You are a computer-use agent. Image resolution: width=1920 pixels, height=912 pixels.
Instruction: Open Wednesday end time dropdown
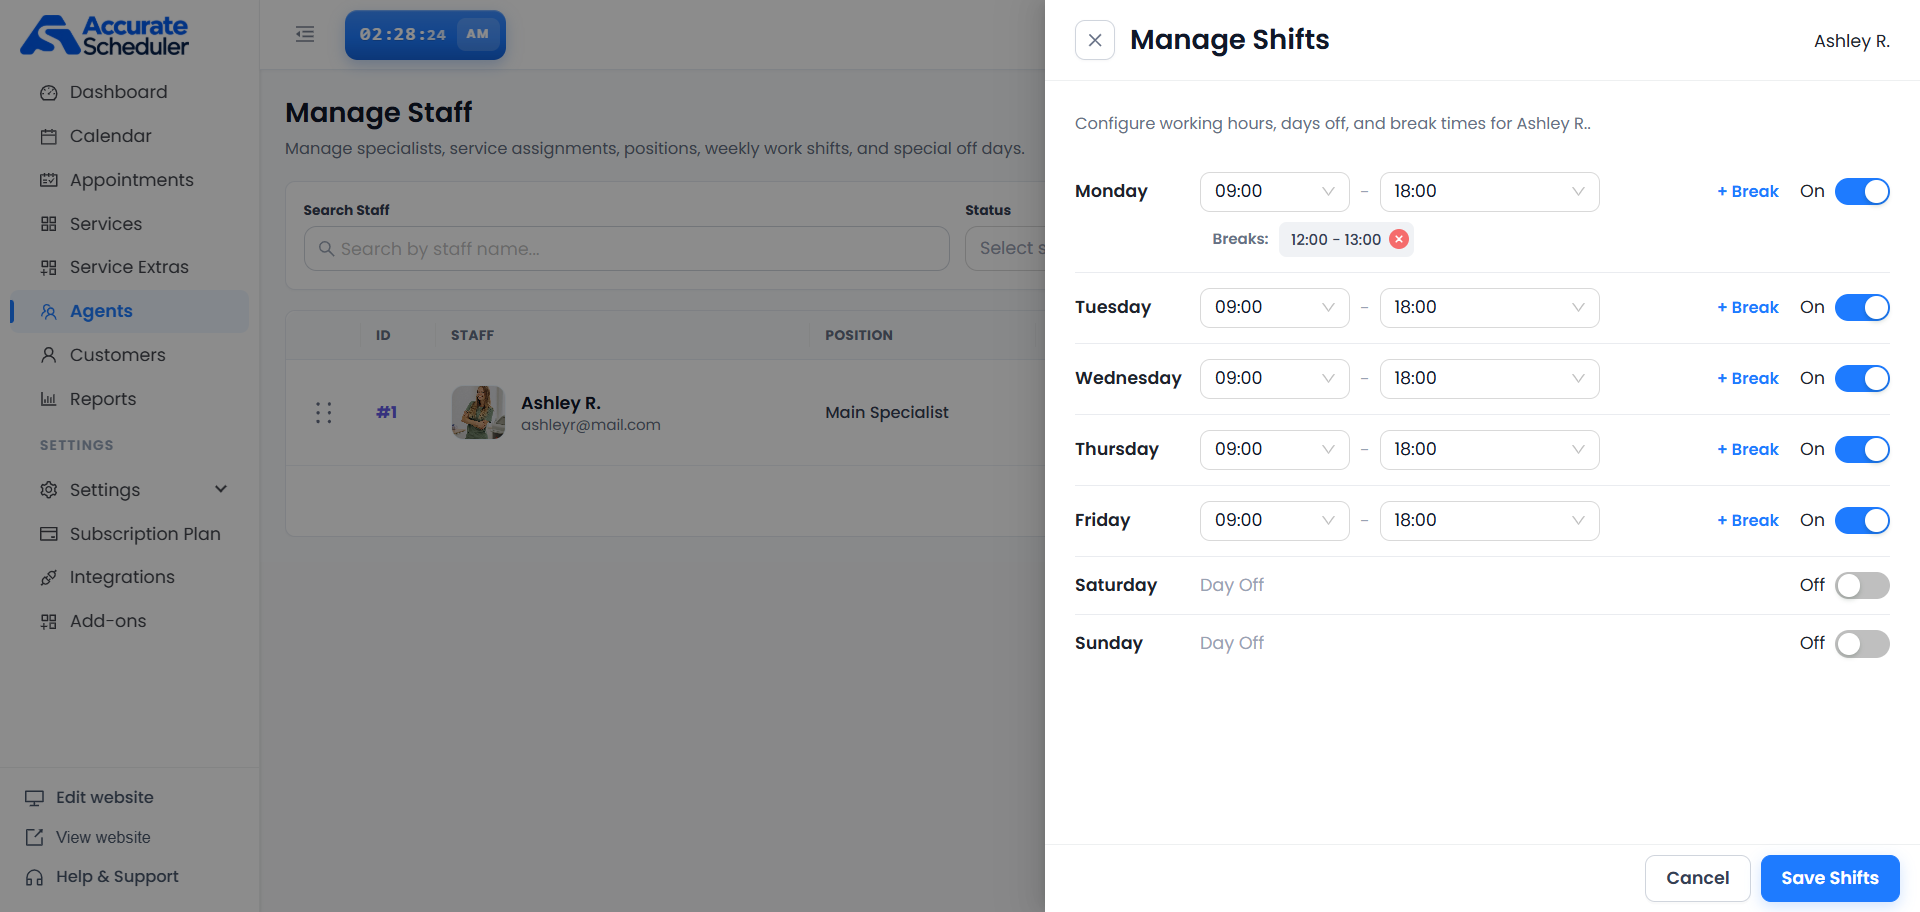(x=1489, y=378)
